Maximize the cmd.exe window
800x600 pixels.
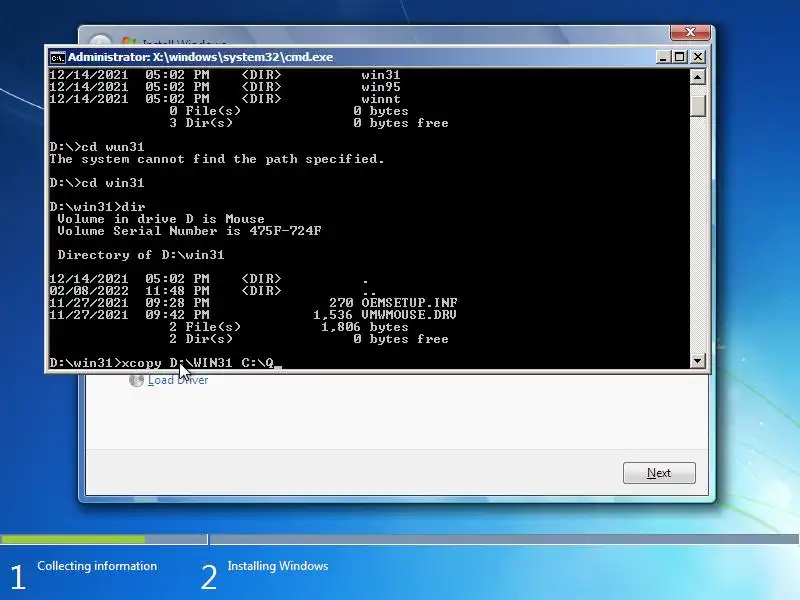[680, 57]
